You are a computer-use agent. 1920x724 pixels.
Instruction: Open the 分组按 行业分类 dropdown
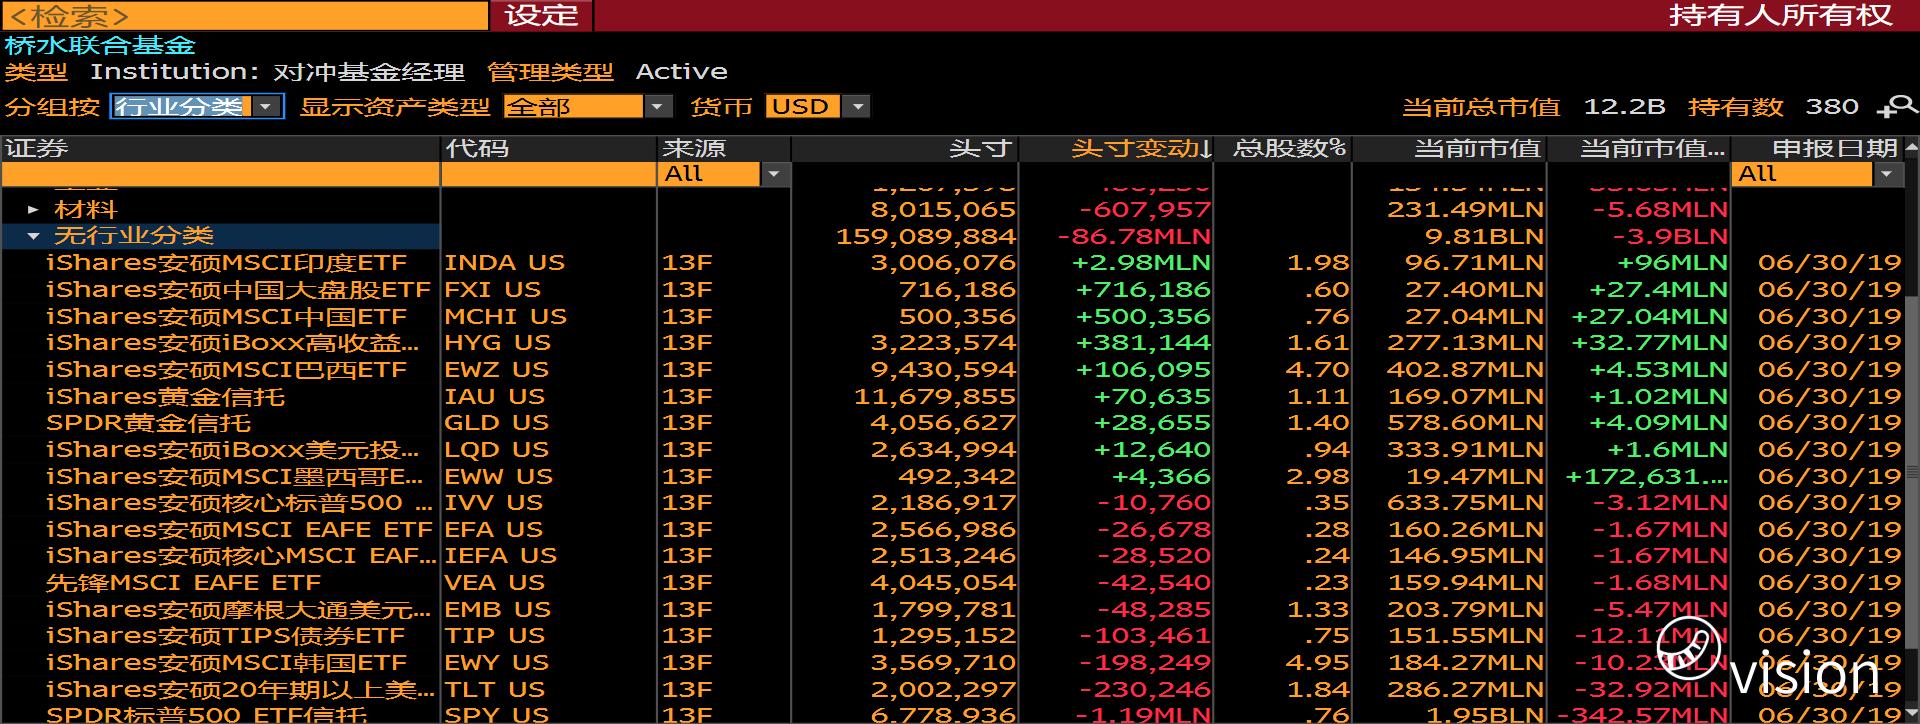[197, 106]
